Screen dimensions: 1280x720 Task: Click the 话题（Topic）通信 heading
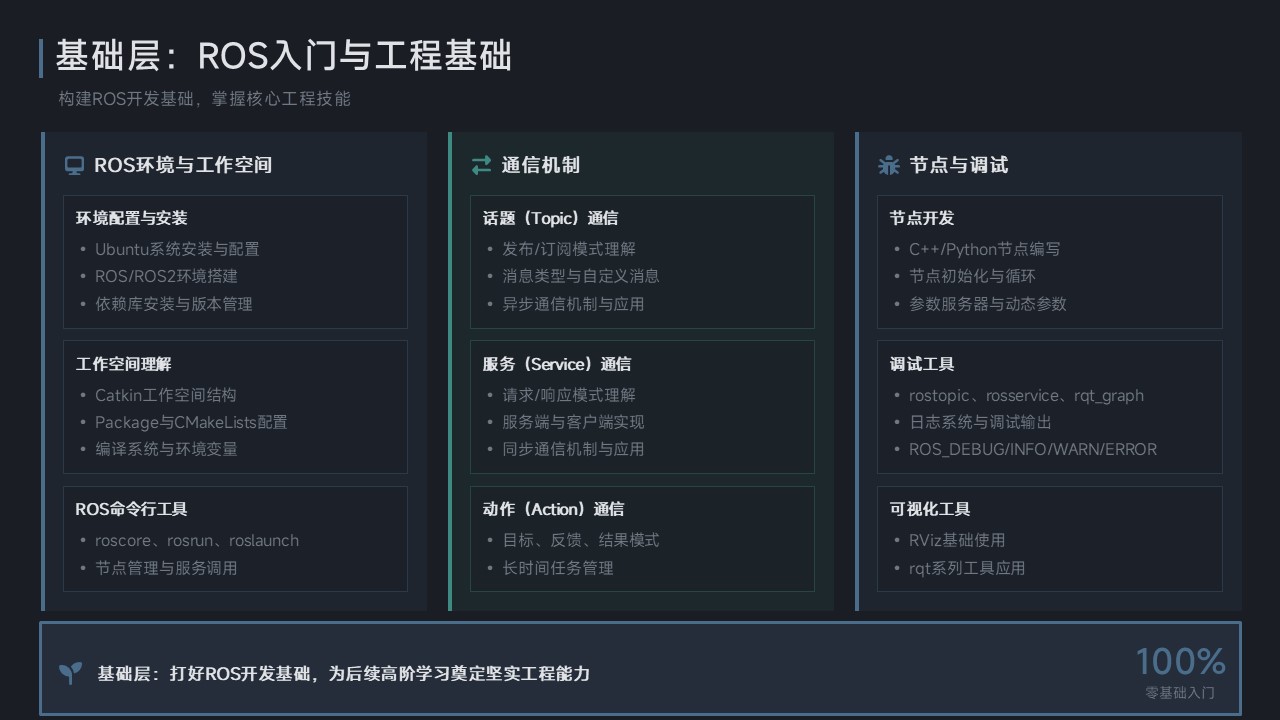click(x=550, y=218)
